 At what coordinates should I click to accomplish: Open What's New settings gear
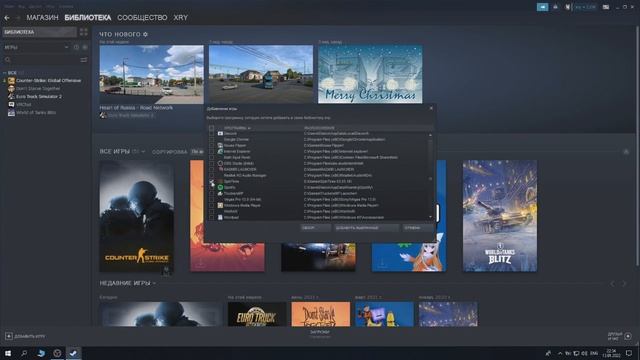tap(145, 35)
